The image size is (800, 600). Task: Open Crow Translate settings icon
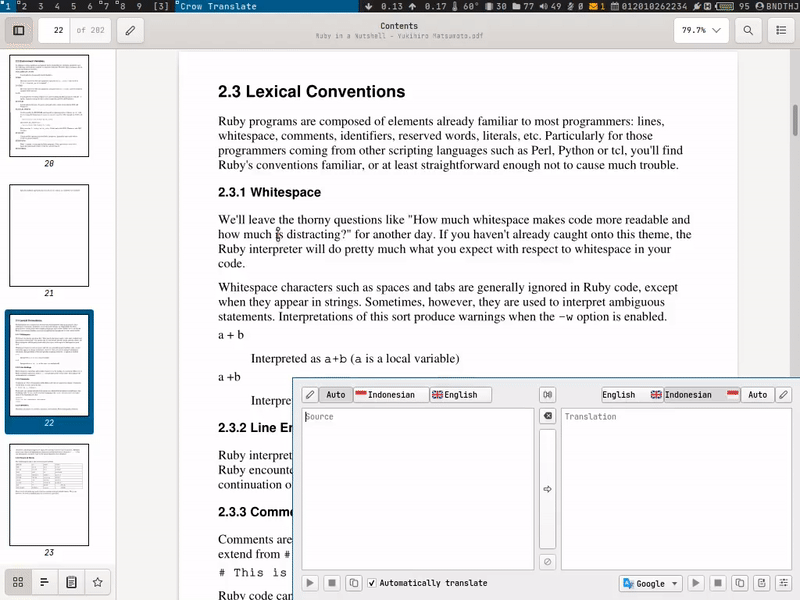pyautogui.click(x=783, y=583)
